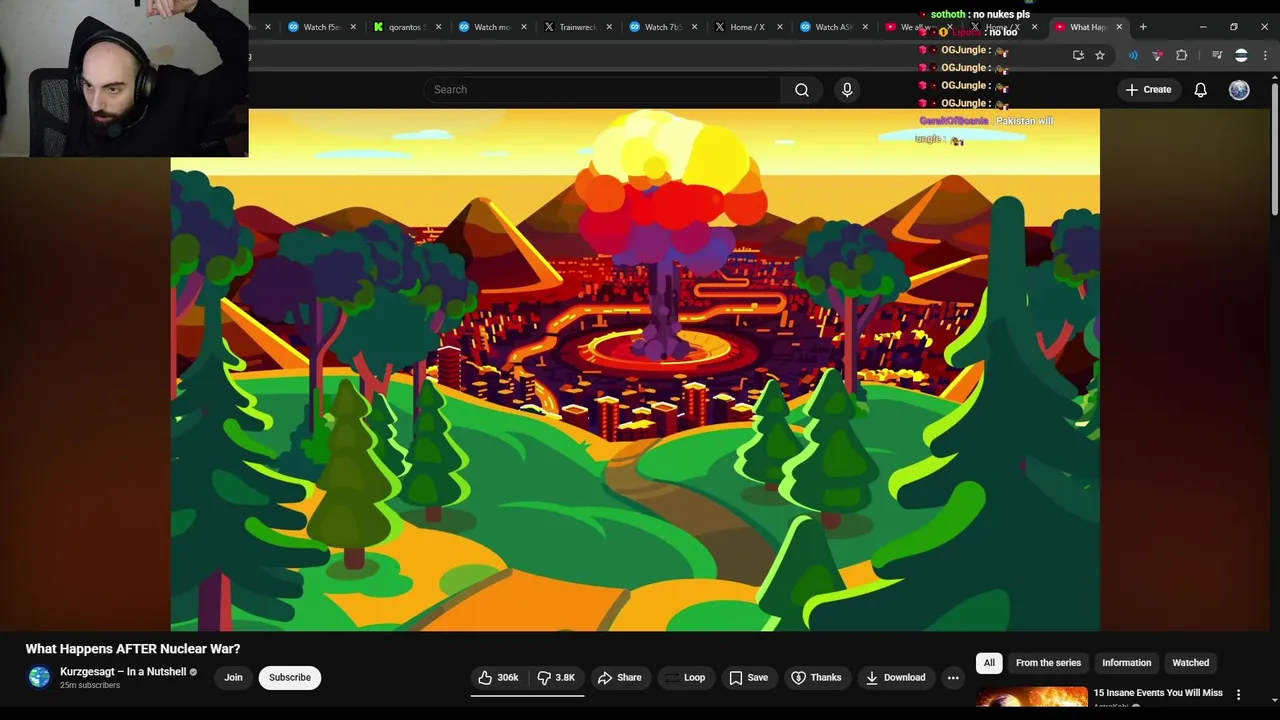Select the 'Watched' chip
Viewport: 1280px width, 720px height.
click(1190, 663)
